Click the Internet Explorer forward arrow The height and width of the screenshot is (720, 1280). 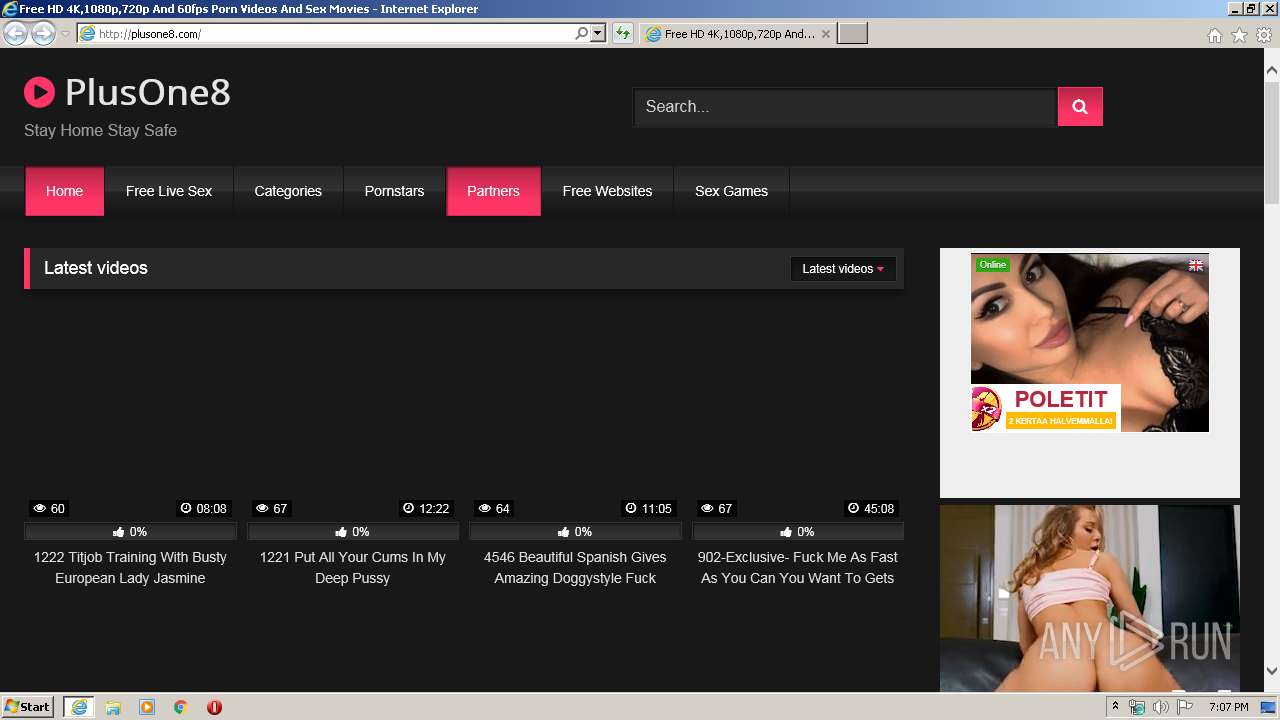(x=43, y=33)
